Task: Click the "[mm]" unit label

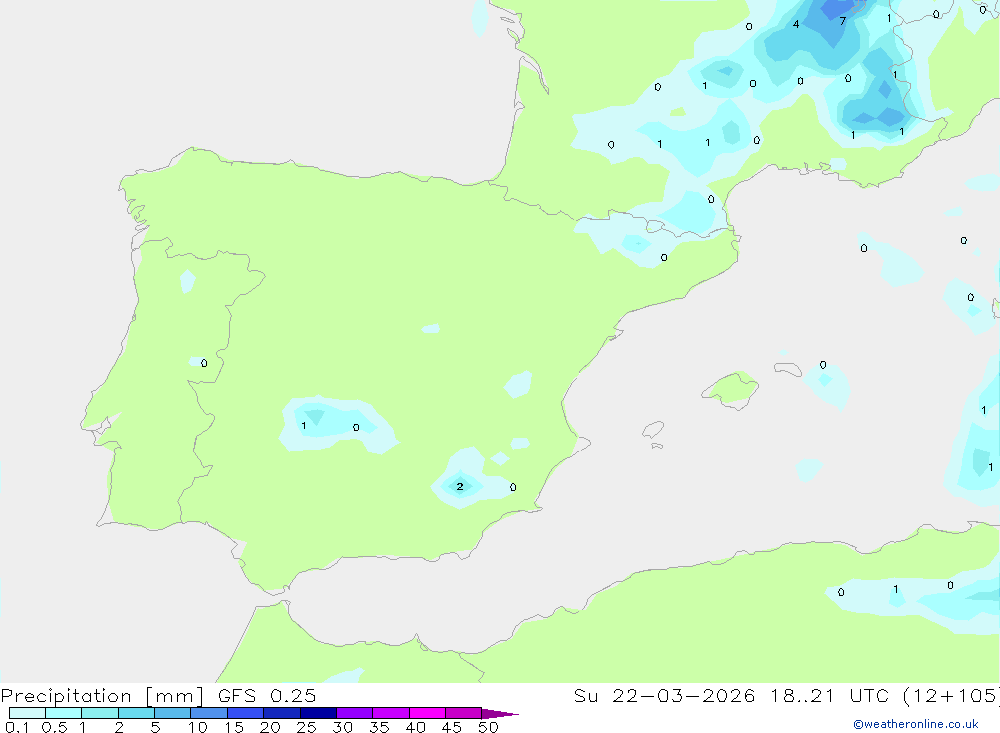Action: 175,696
